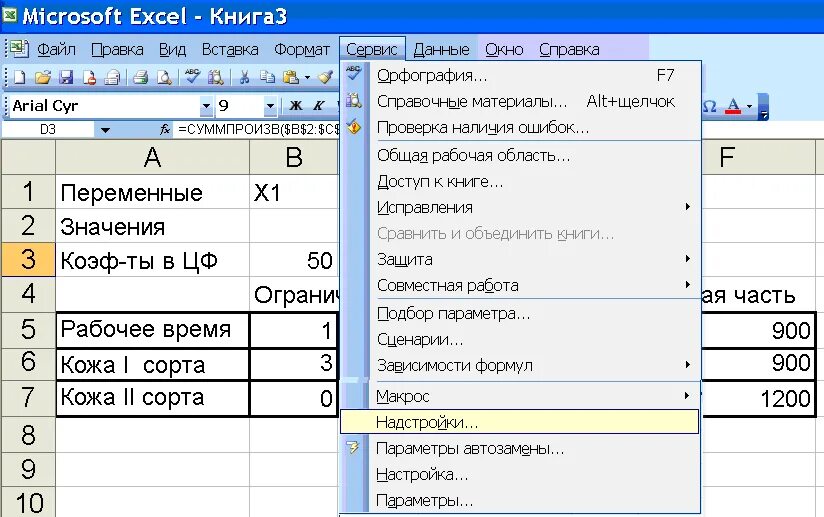This screenshot has width=824, height=517.
Task: Open the Name Box D3 dropdown arrow
Action: tap(105, 130)
